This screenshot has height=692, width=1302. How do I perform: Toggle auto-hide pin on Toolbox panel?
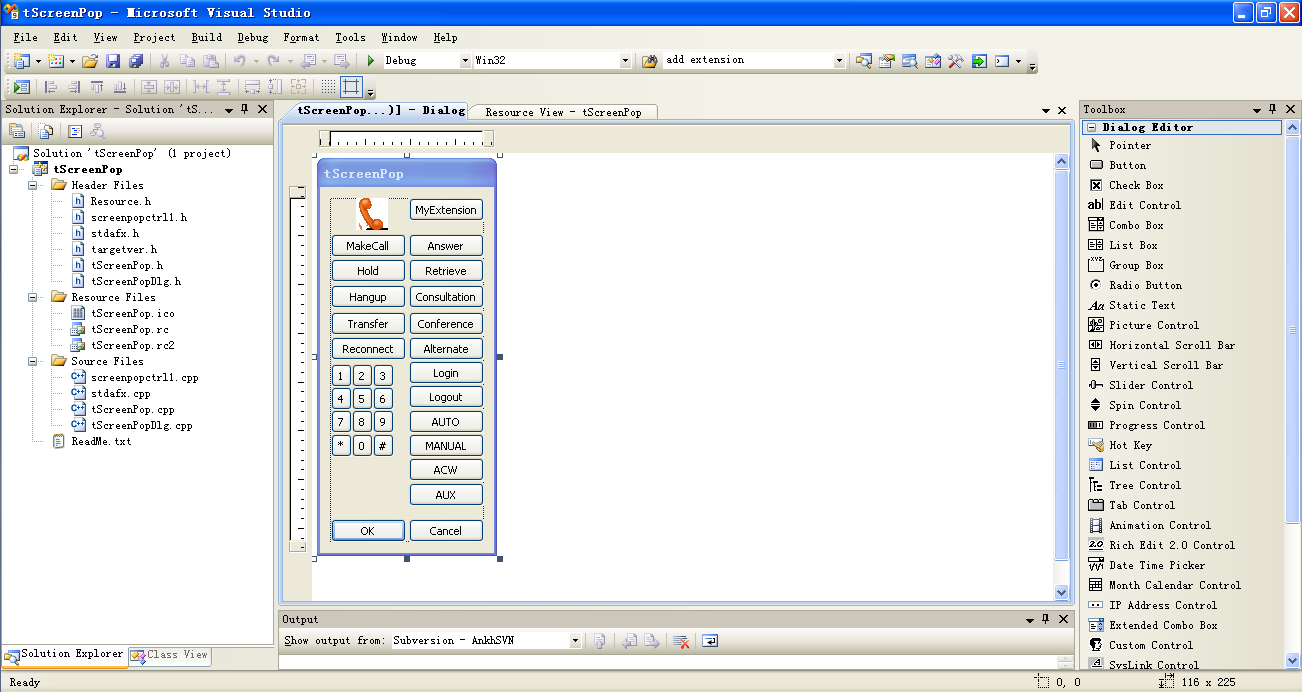pyautogui.click(x=1273, y=109)
